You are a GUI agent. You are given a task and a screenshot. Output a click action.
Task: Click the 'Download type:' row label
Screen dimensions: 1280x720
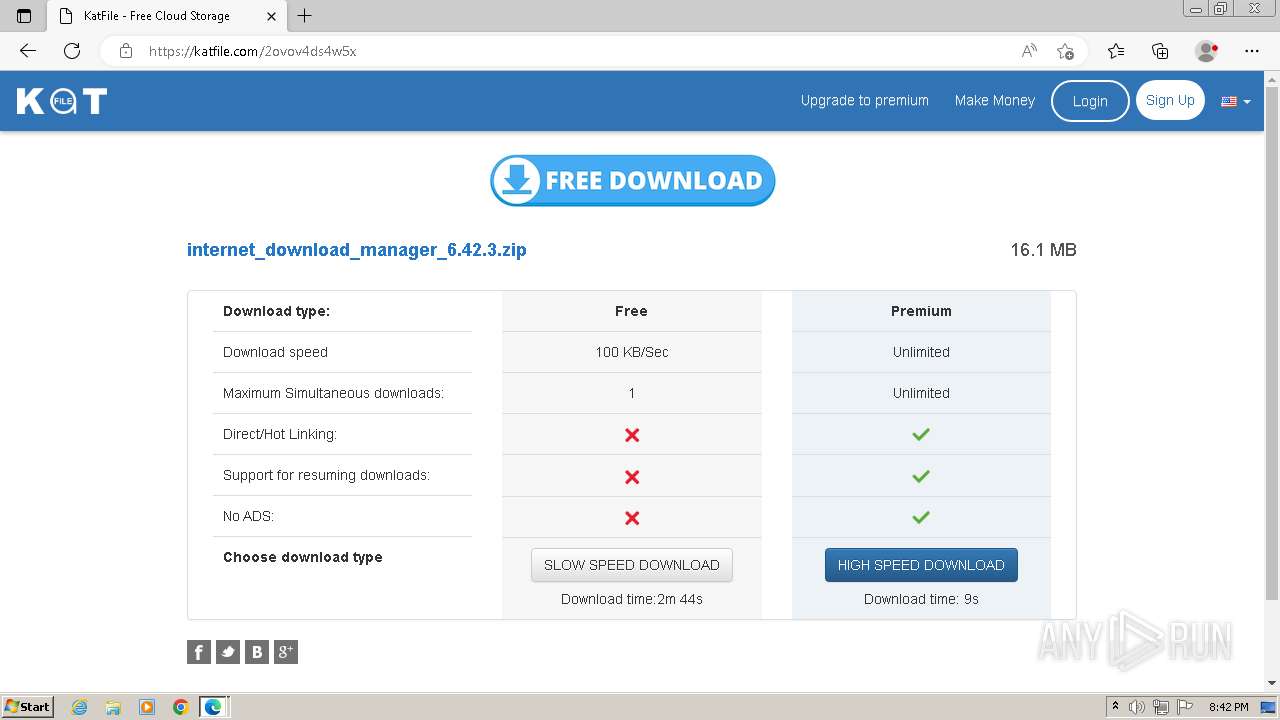pyautogui.click(x=276, y=311)
